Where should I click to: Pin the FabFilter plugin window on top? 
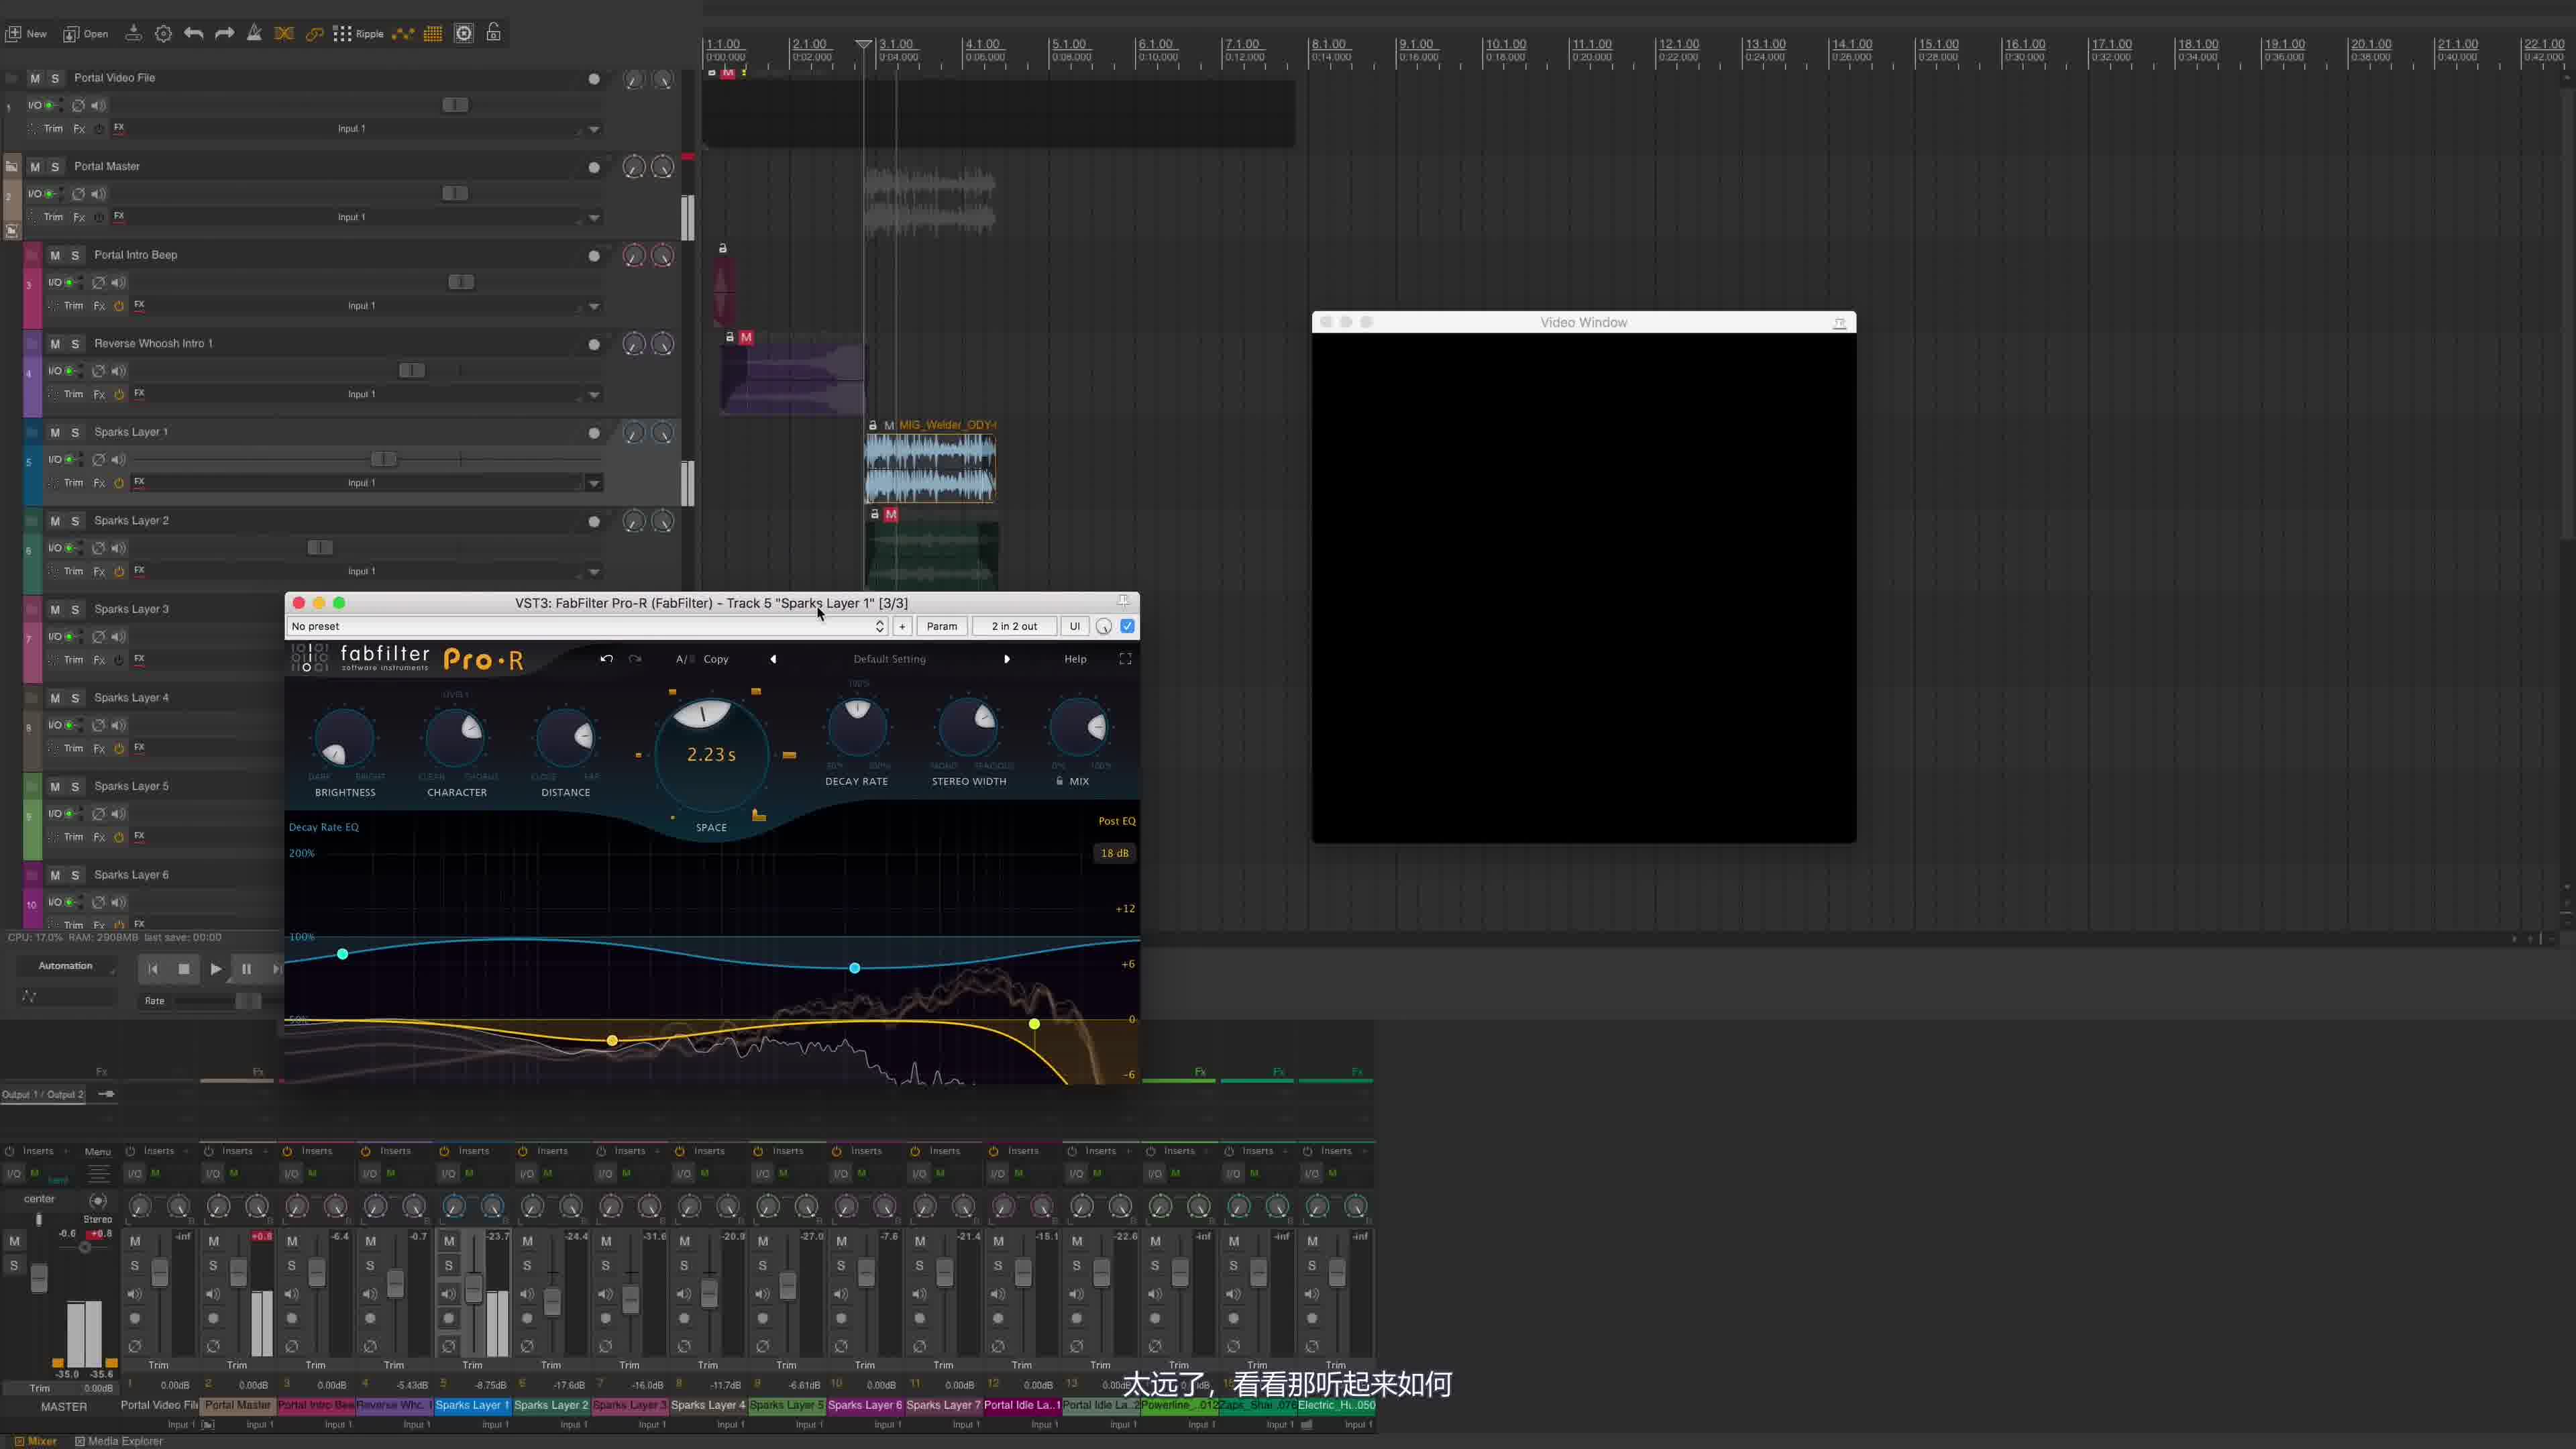tap(1123, 601)
